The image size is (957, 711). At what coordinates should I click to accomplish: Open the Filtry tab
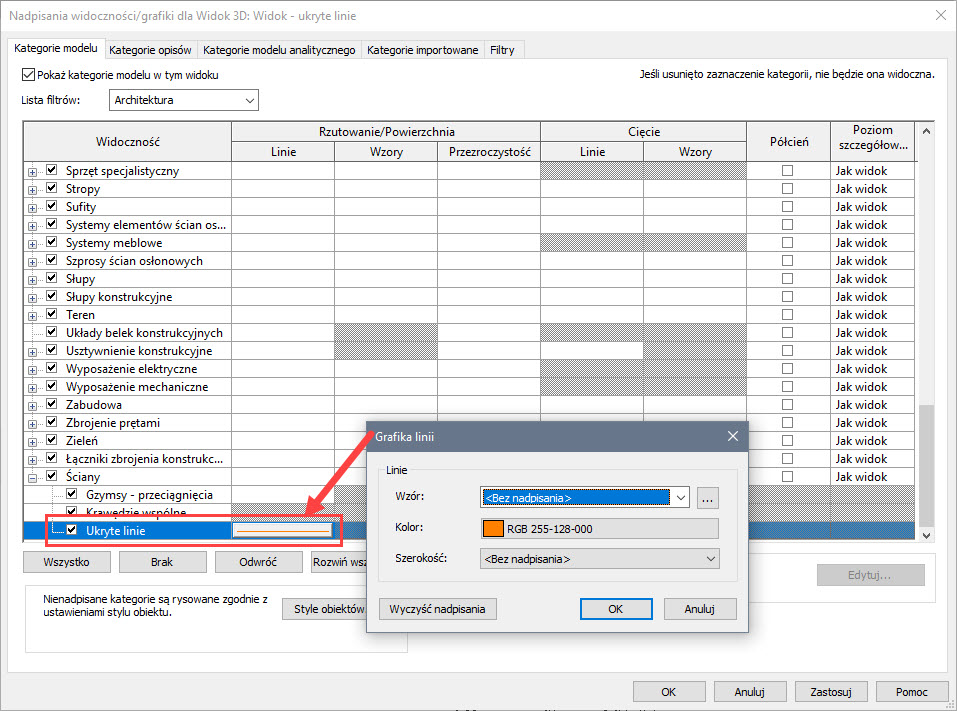[x=503, y=50]
